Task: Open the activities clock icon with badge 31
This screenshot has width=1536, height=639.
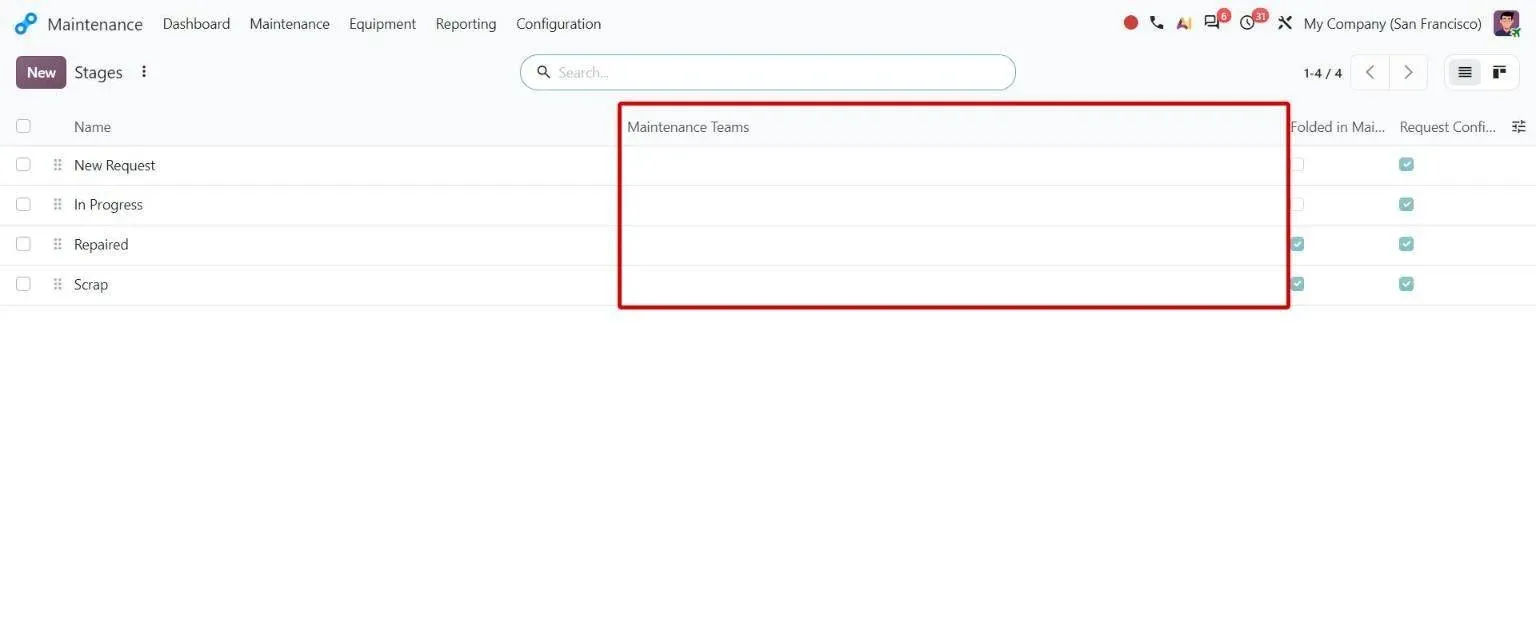Action: point(1249,22)
